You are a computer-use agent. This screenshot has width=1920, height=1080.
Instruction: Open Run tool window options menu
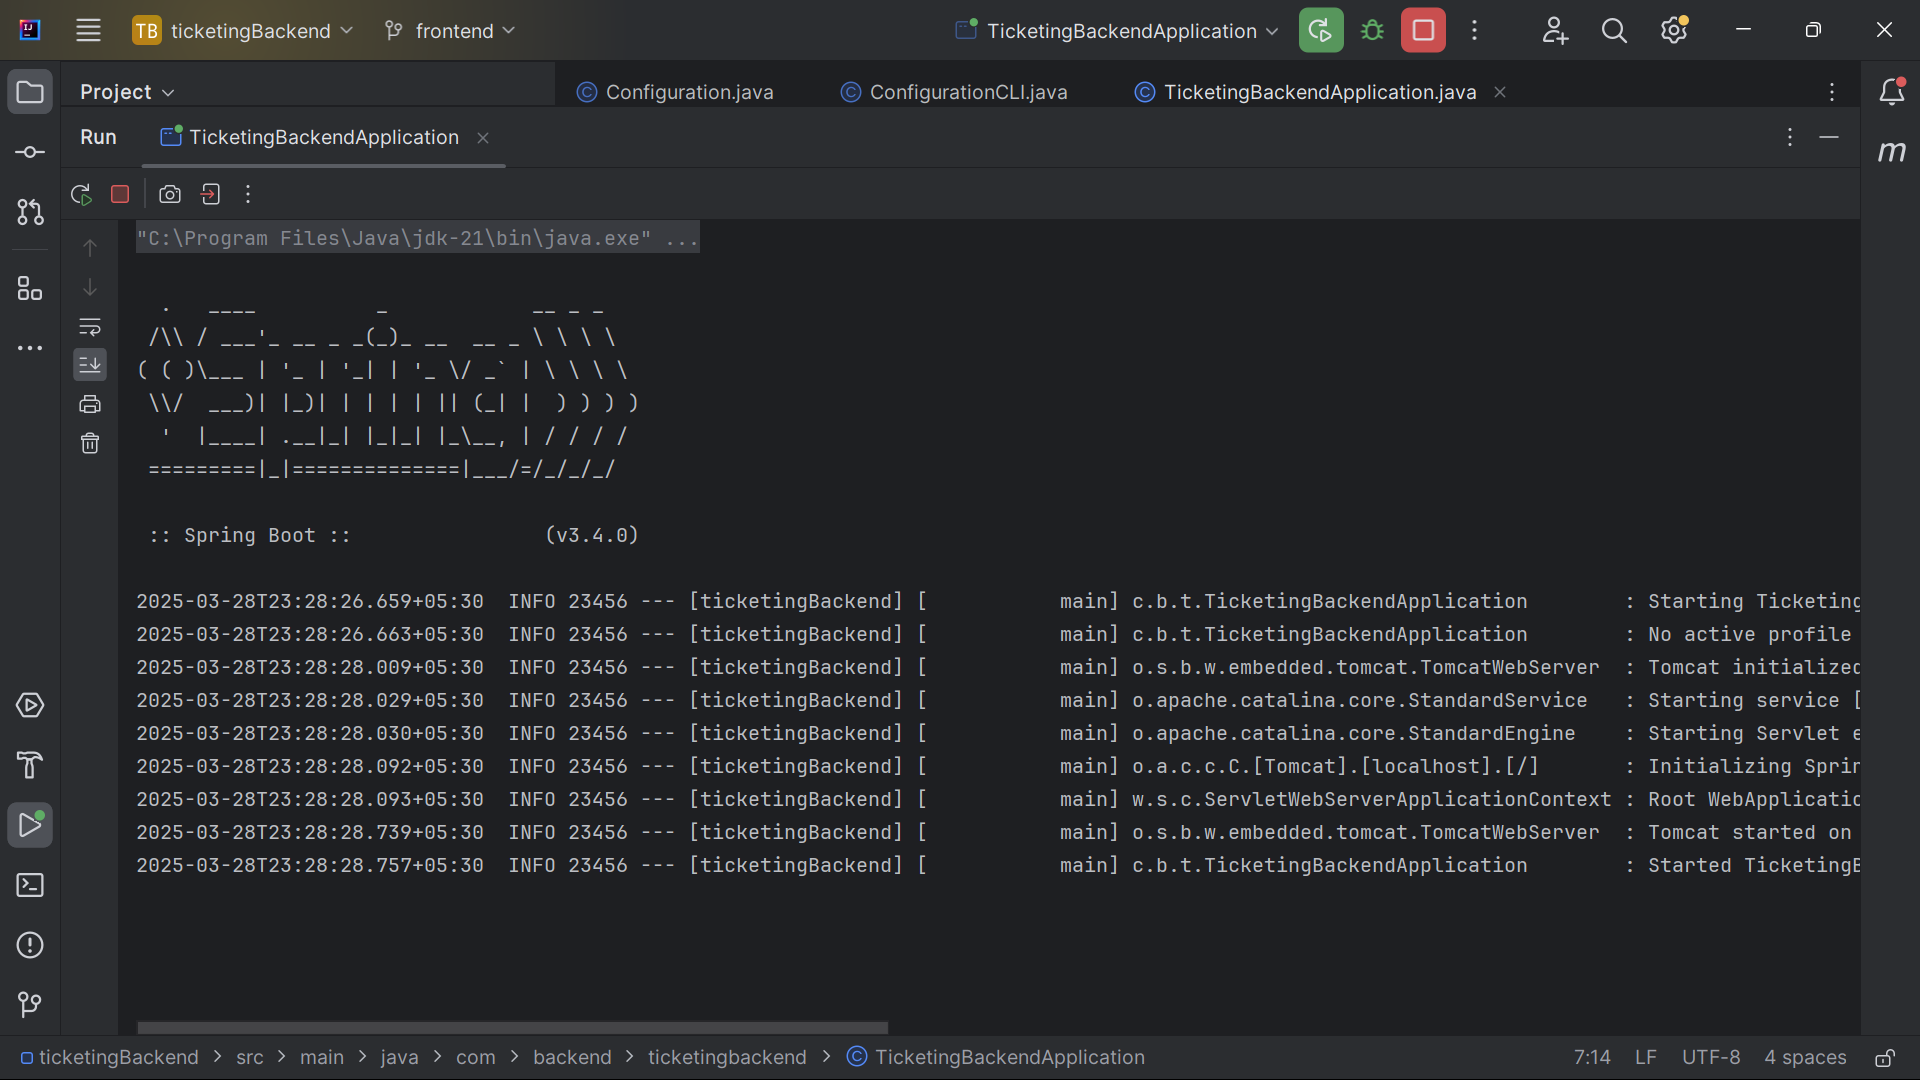(x=1790, y=137)
